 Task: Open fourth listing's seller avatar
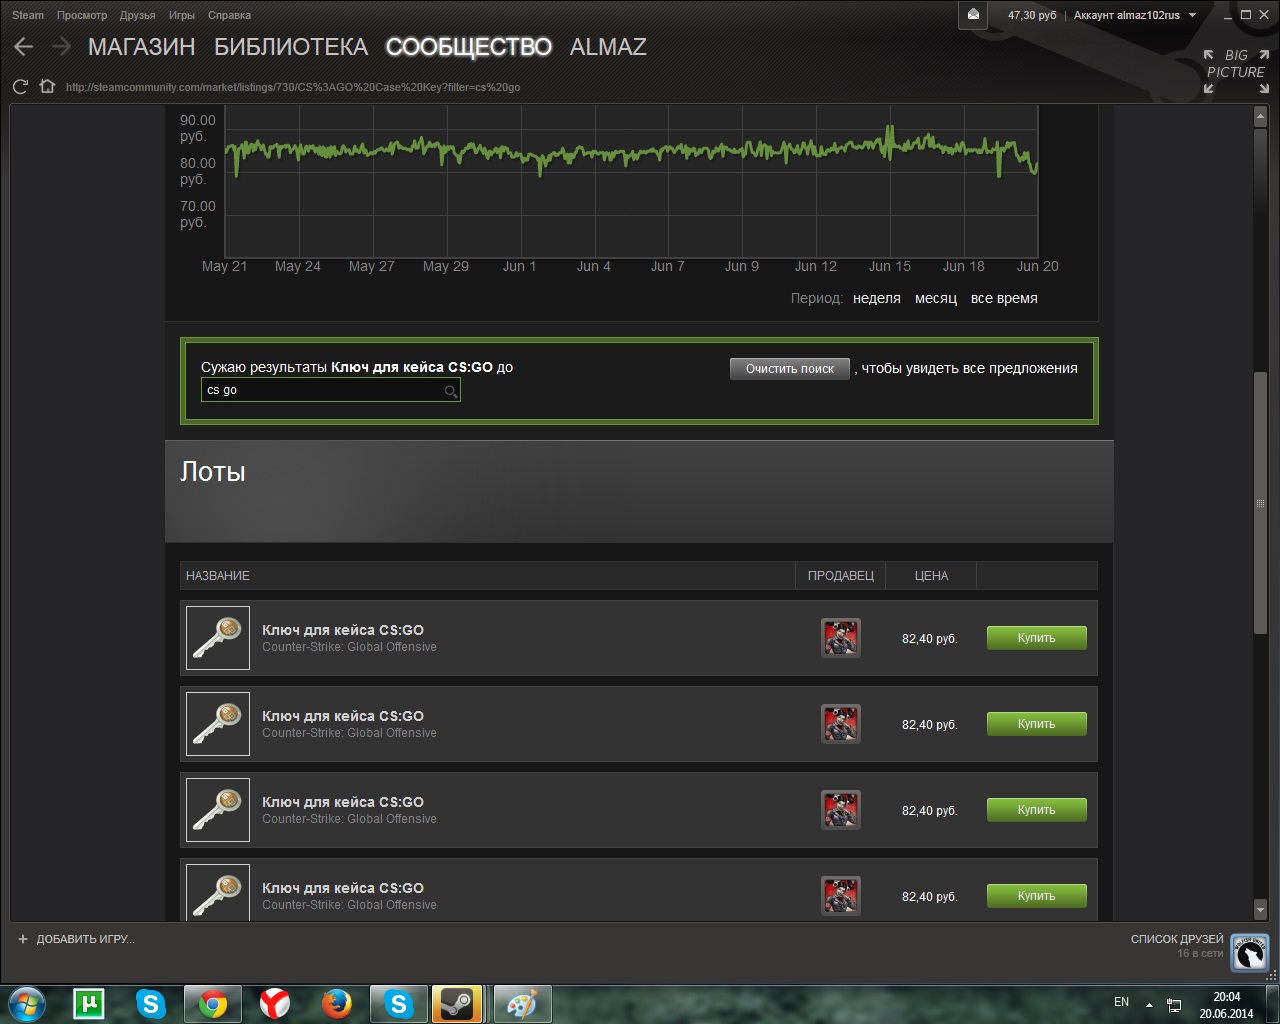point(841,896)
